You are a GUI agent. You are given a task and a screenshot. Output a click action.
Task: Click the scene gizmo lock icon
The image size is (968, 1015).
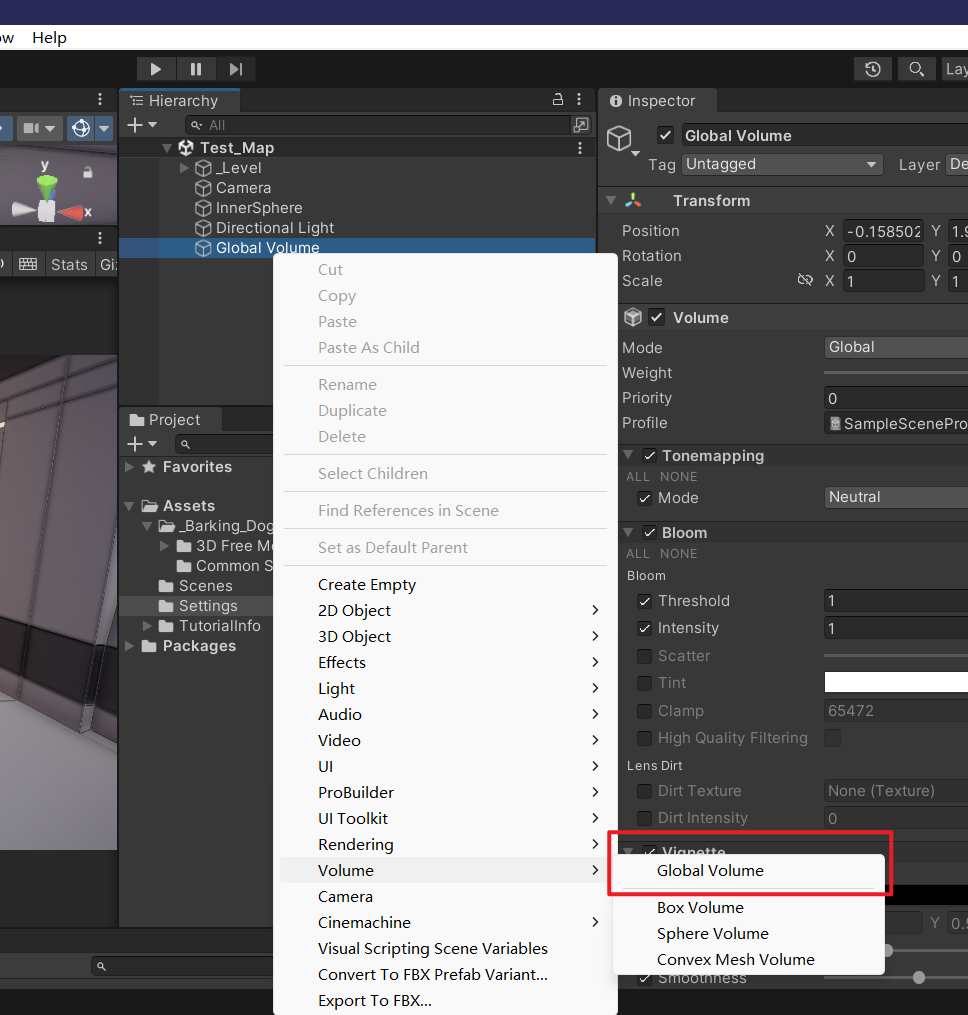87,172
